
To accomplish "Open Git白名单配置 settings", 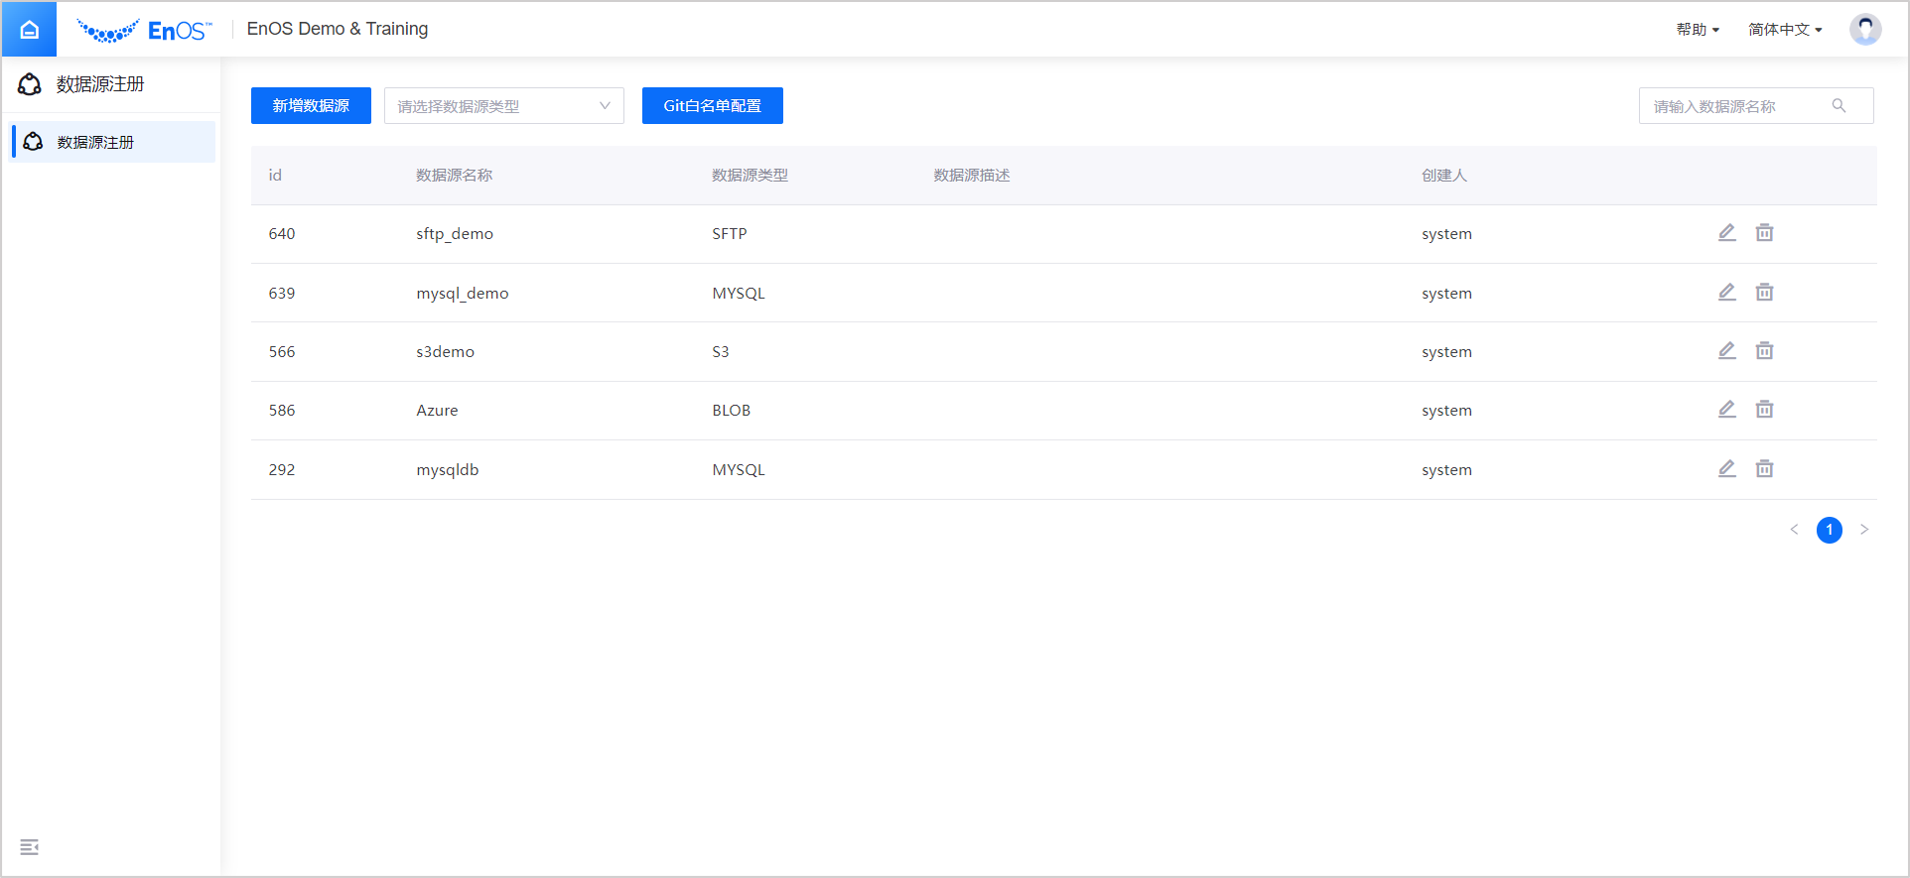I will [712, 106].
